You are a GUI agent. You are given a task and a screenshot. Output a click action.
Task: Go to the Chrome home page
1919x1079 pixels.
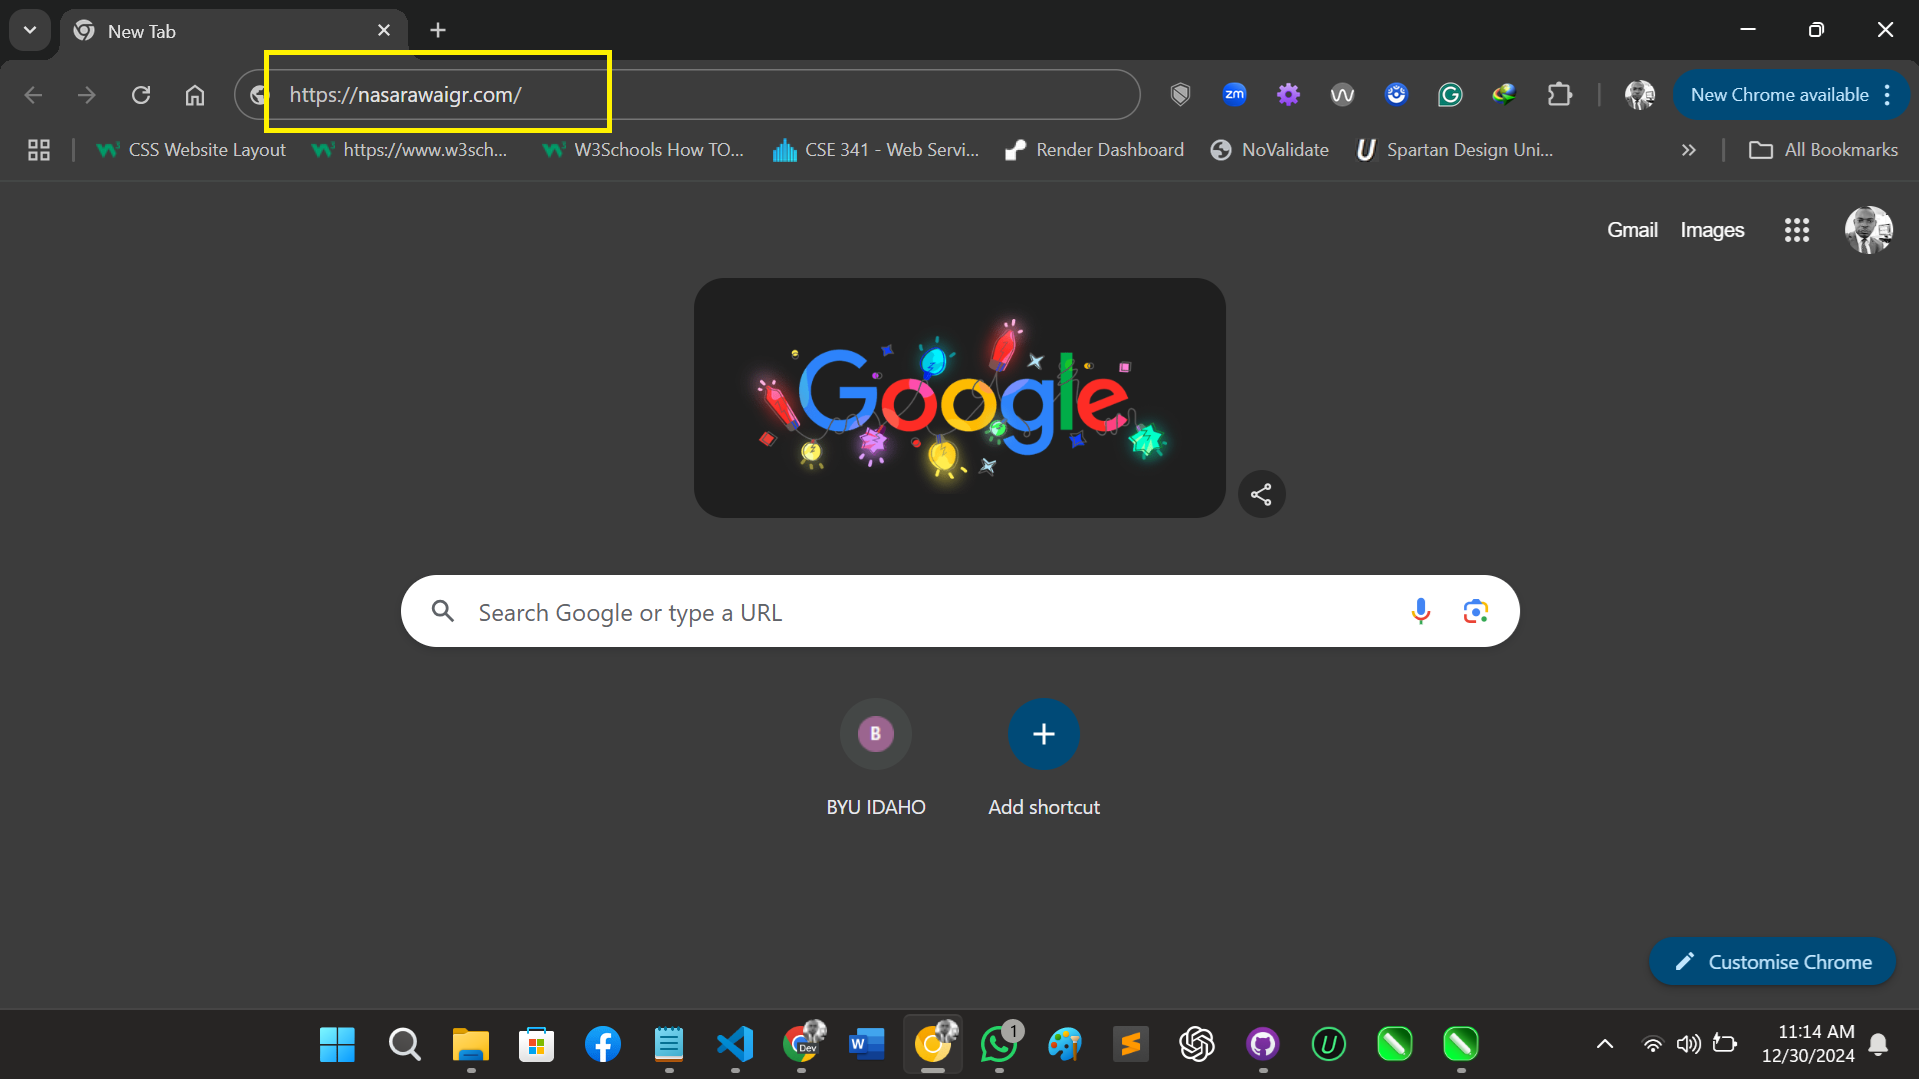[x=195, y=95]
